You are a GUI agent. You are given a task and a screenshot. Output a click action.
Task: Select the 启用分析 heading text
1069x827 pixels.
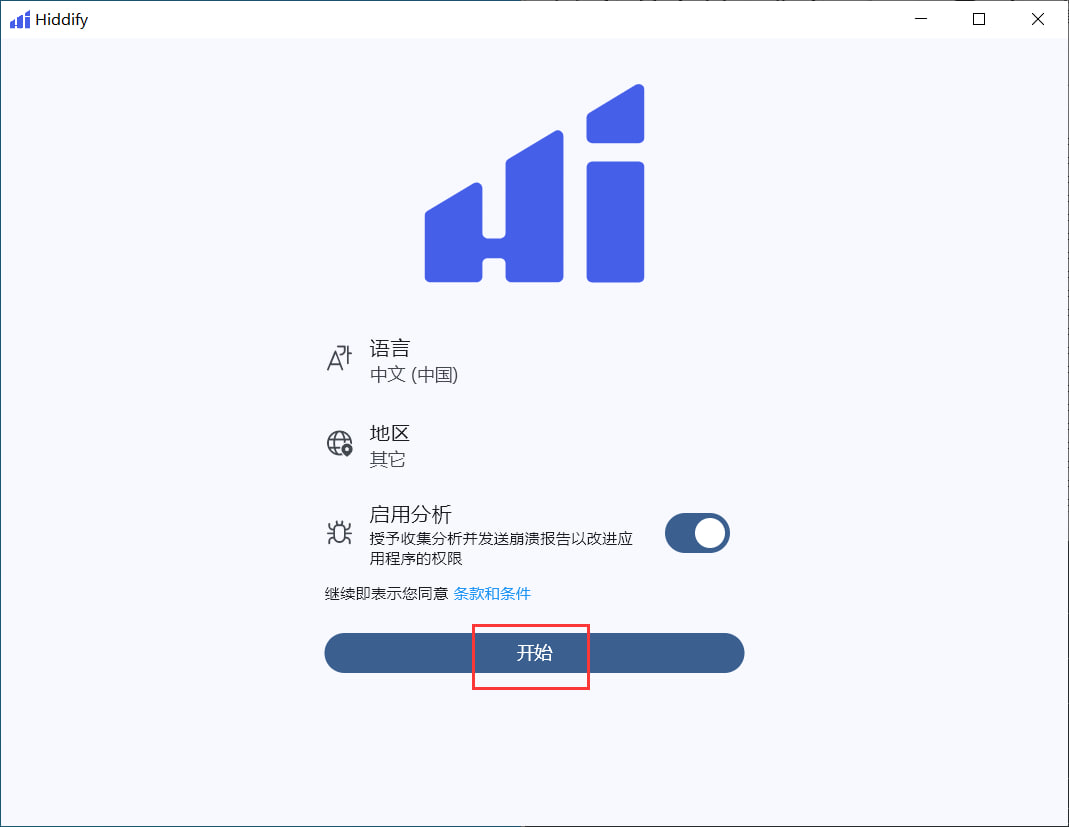click(410, 515)
